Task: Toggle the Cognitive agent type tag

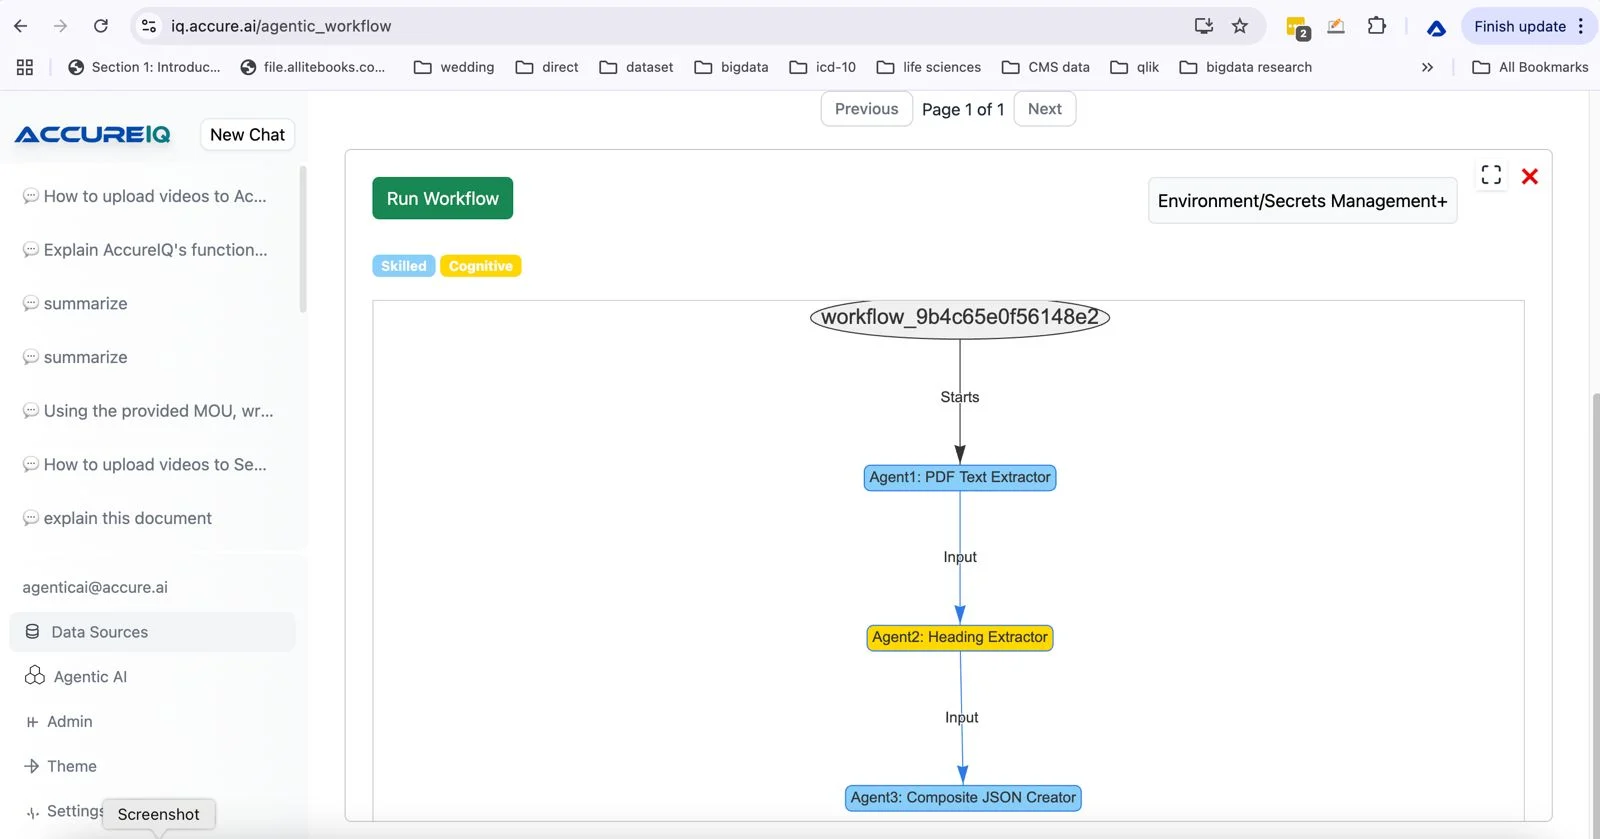Action: [x=480, y=266]
